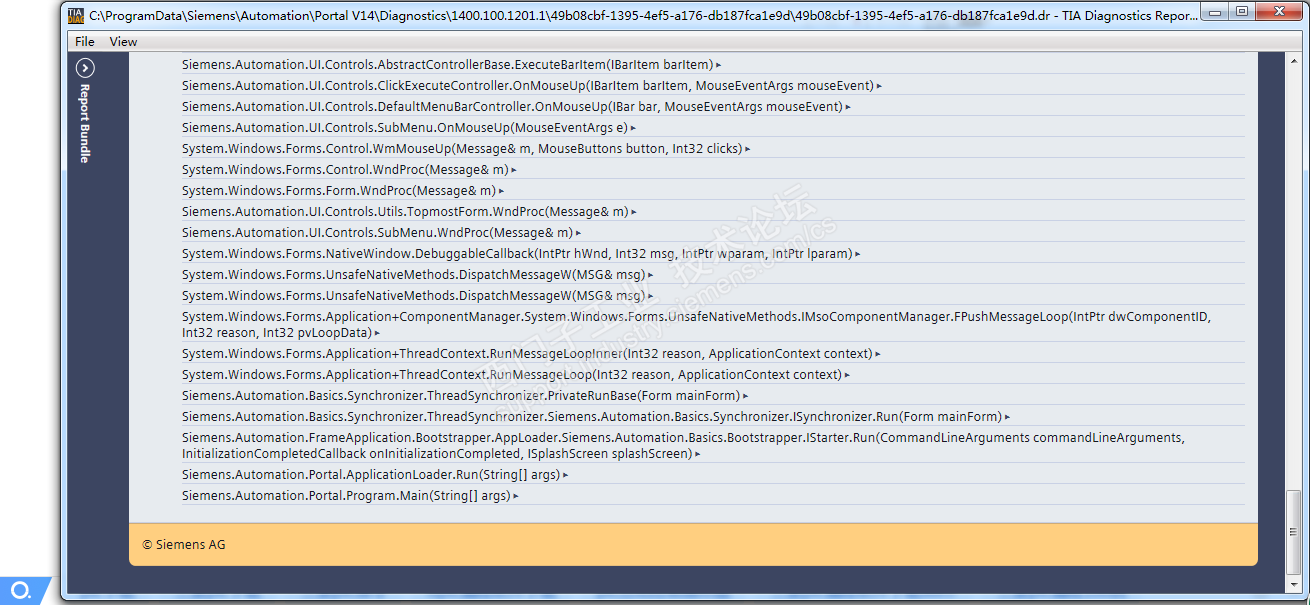This screenshot has height=605, width=1310.
Task: Open the File menu
Action: (x=85, y=41)
